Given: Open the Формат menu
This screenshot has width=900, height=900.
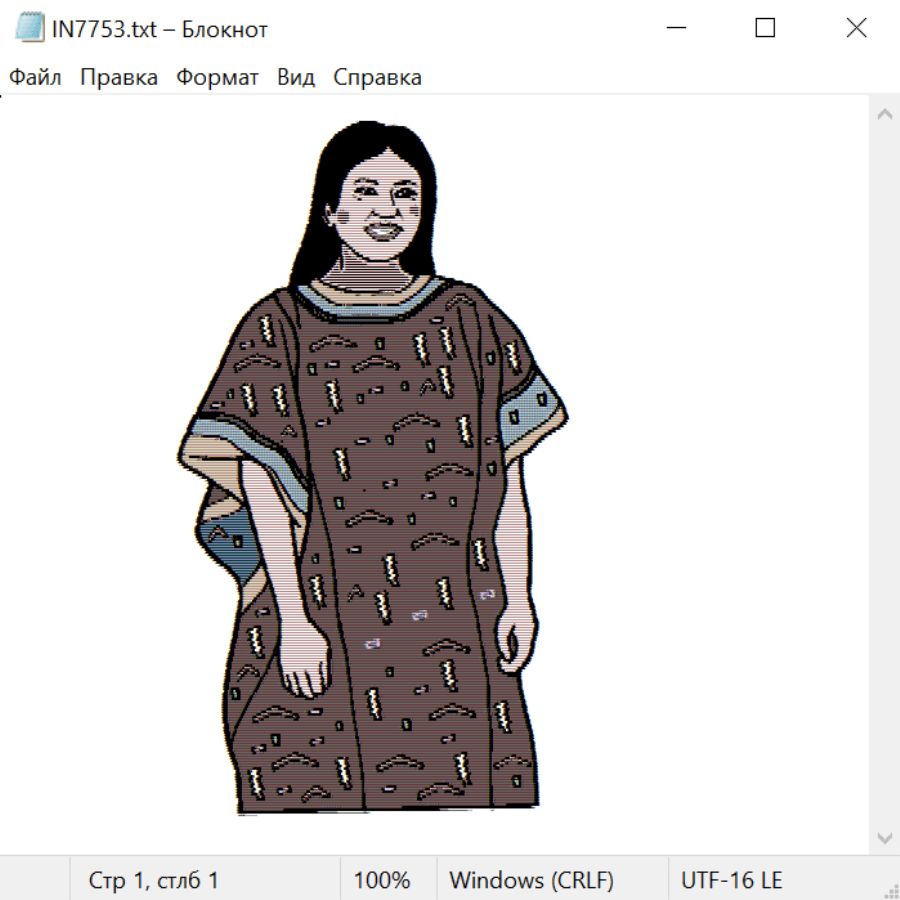Looking at the screenshot, I should click(x=217, y=78).
